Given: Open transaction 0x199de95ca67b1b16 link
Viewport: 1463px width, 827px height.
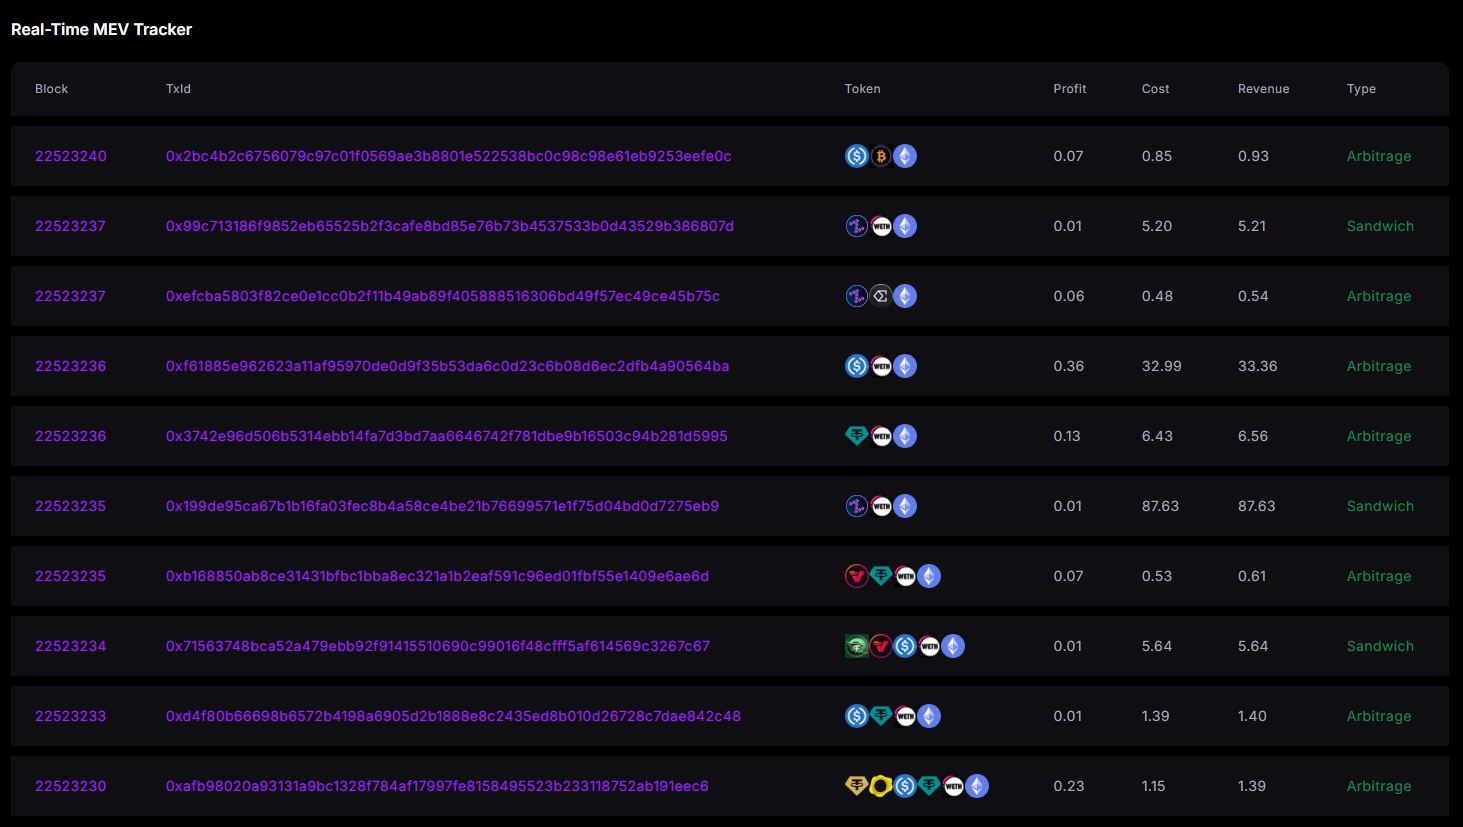Looking at the screenshot, I should pyautogui.click(x=443, y=506).
